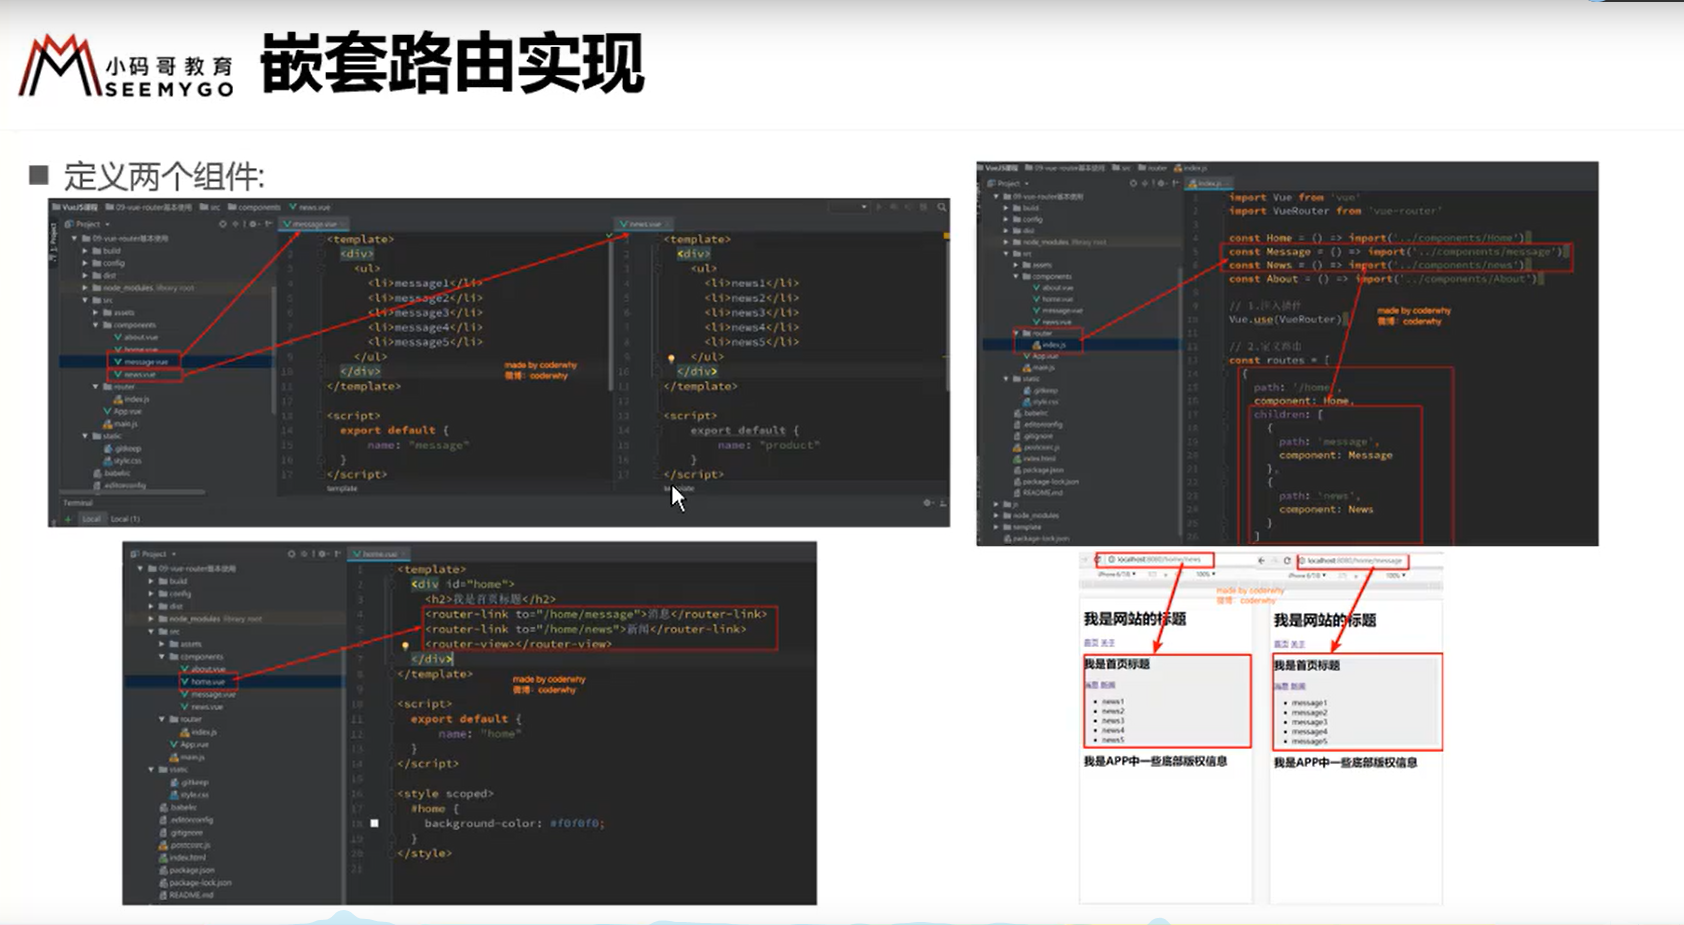Select package.json in the bottom IDE file tree
This screenshot has width=1684, height=925.
click(186, 870)
